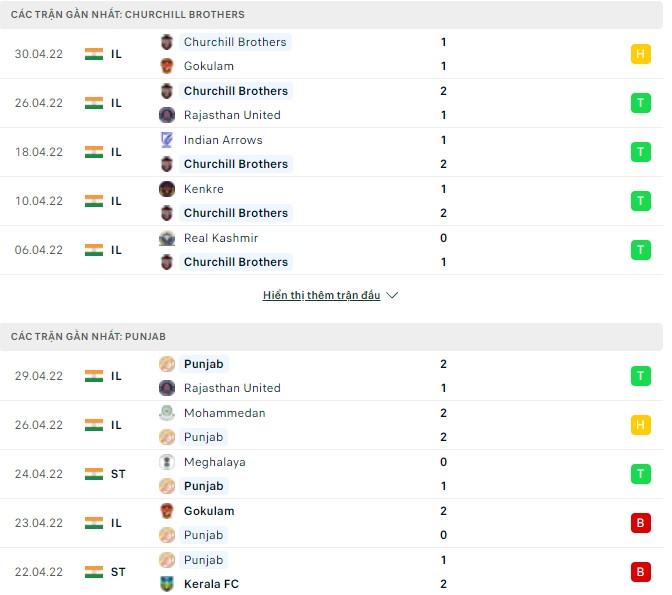Click the ST league label on 24.04.22
Viewport: 672px width, 595px height.
[x=118, y=474]
